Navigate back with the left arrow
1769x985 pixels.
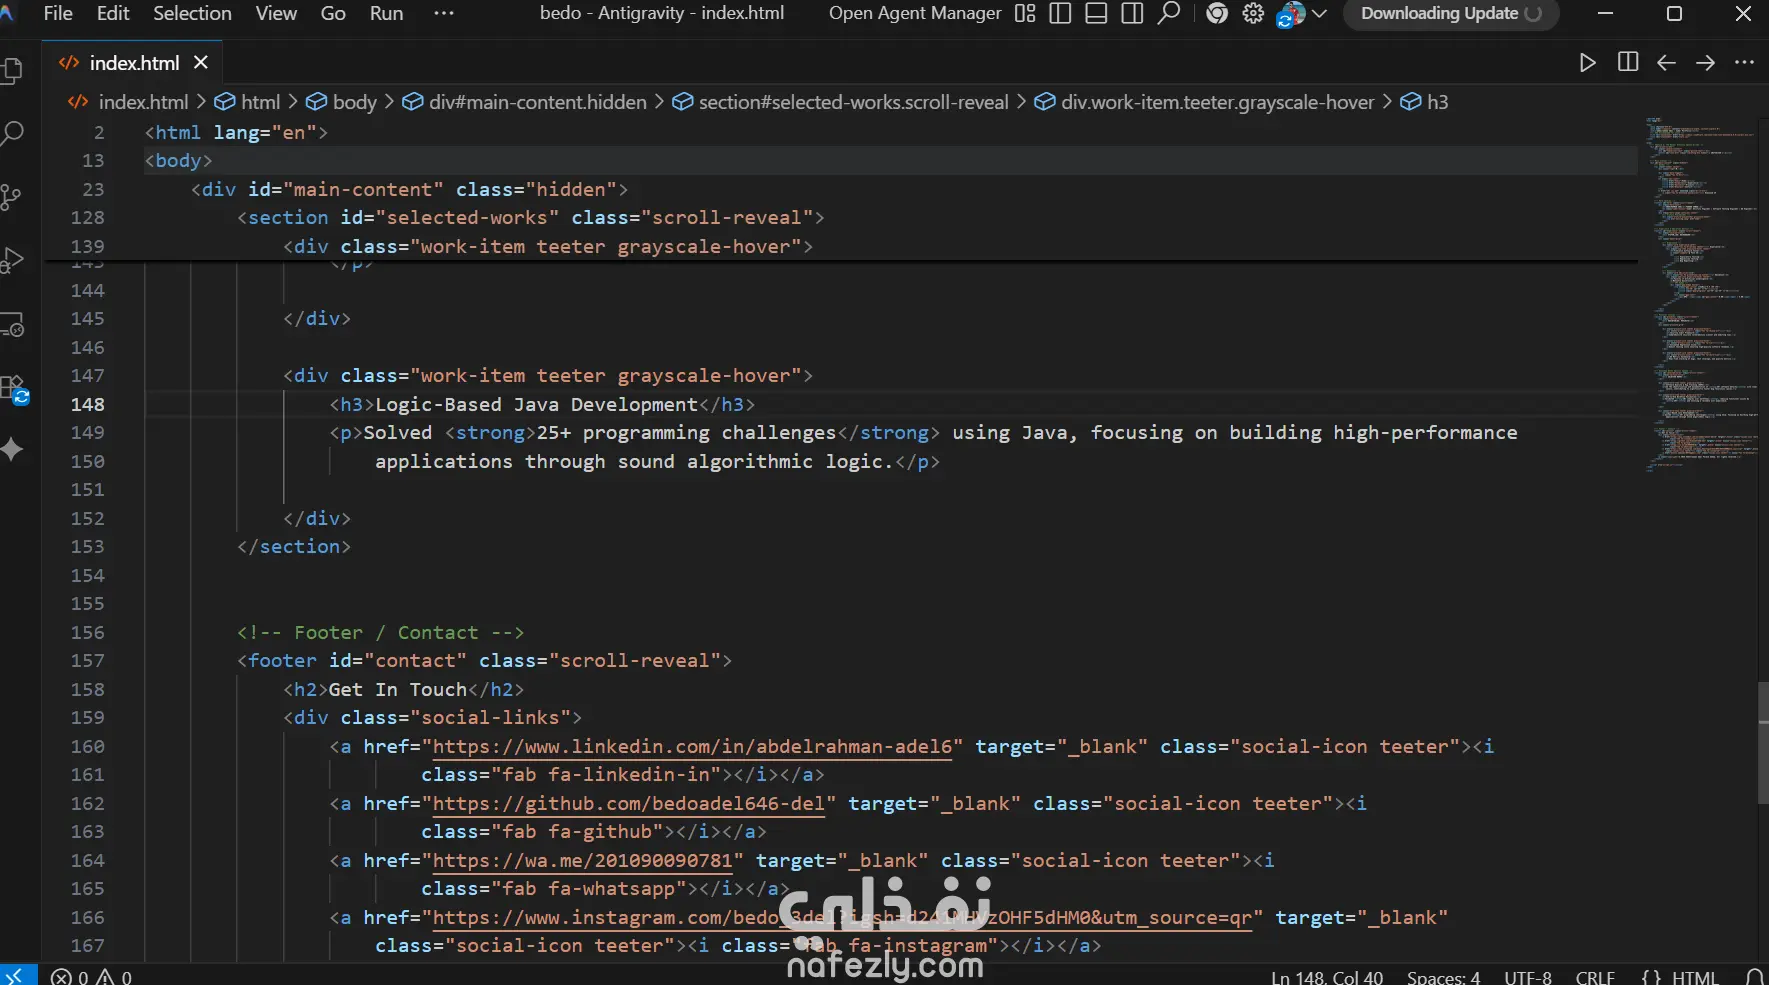(1666, 63)
